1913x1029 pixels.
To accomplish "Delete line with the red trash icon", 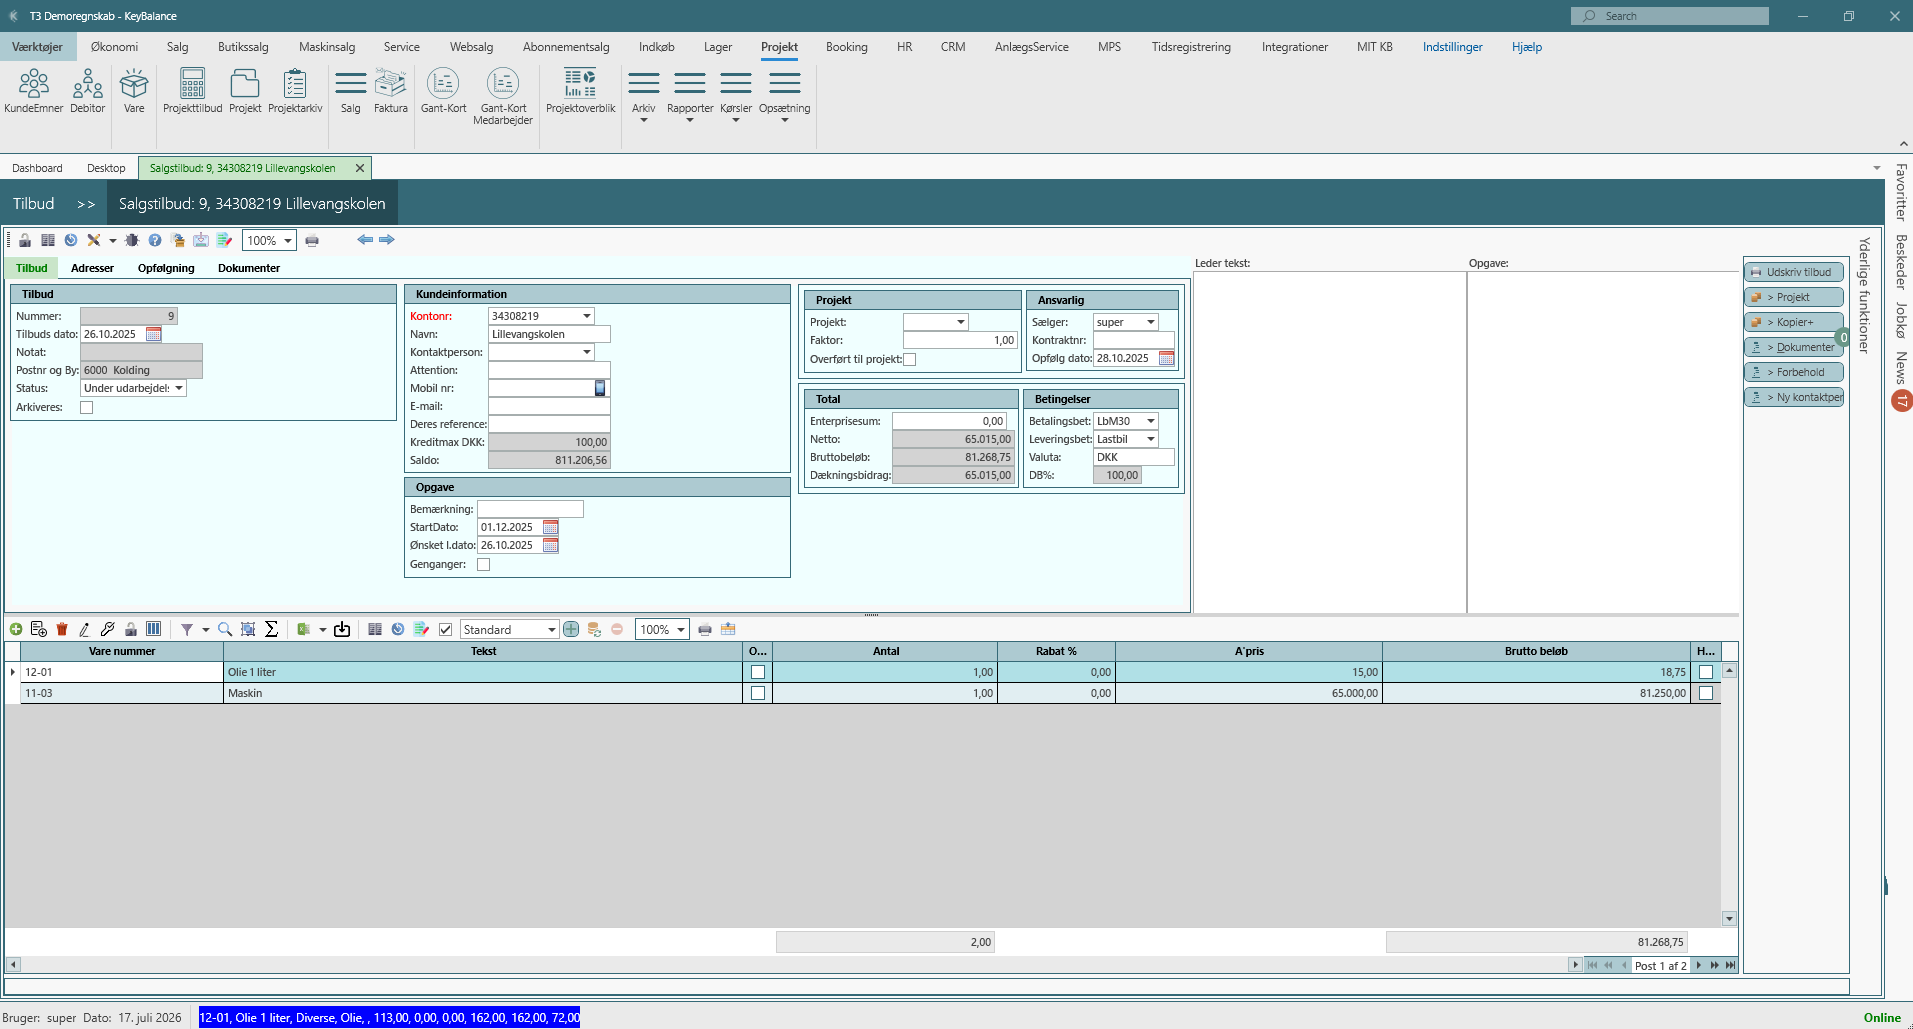I will coord(62,629).
